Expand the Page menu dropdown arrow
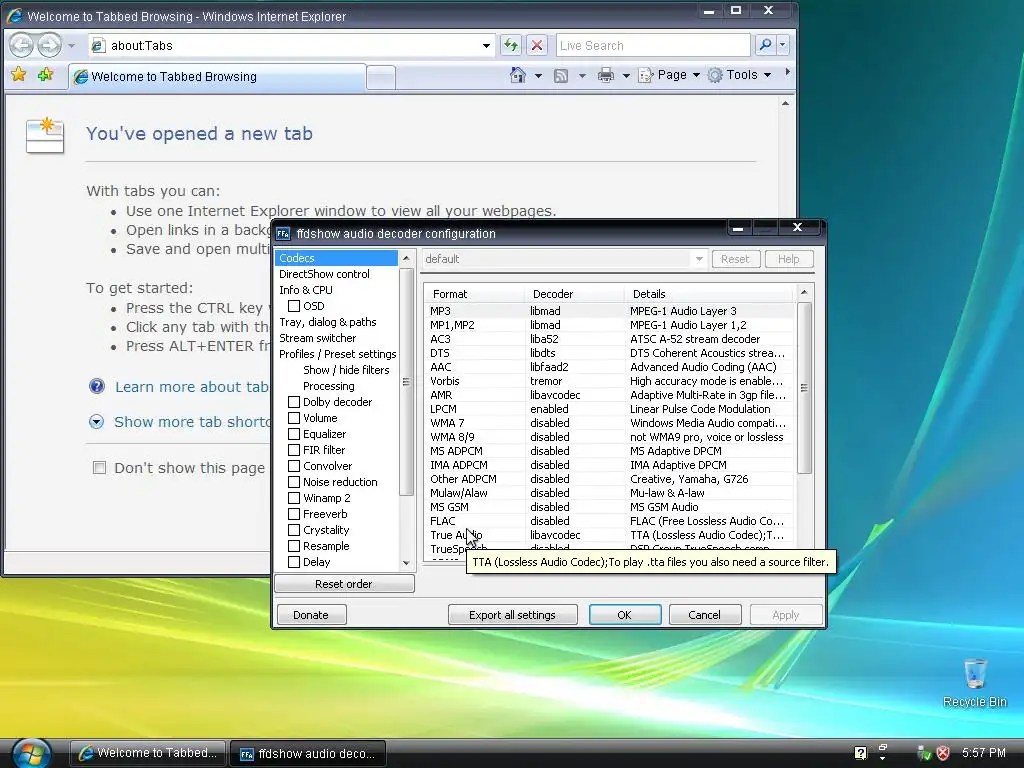Image resolution: width=1024 pixels, height=768 pixels. (696, 75)
